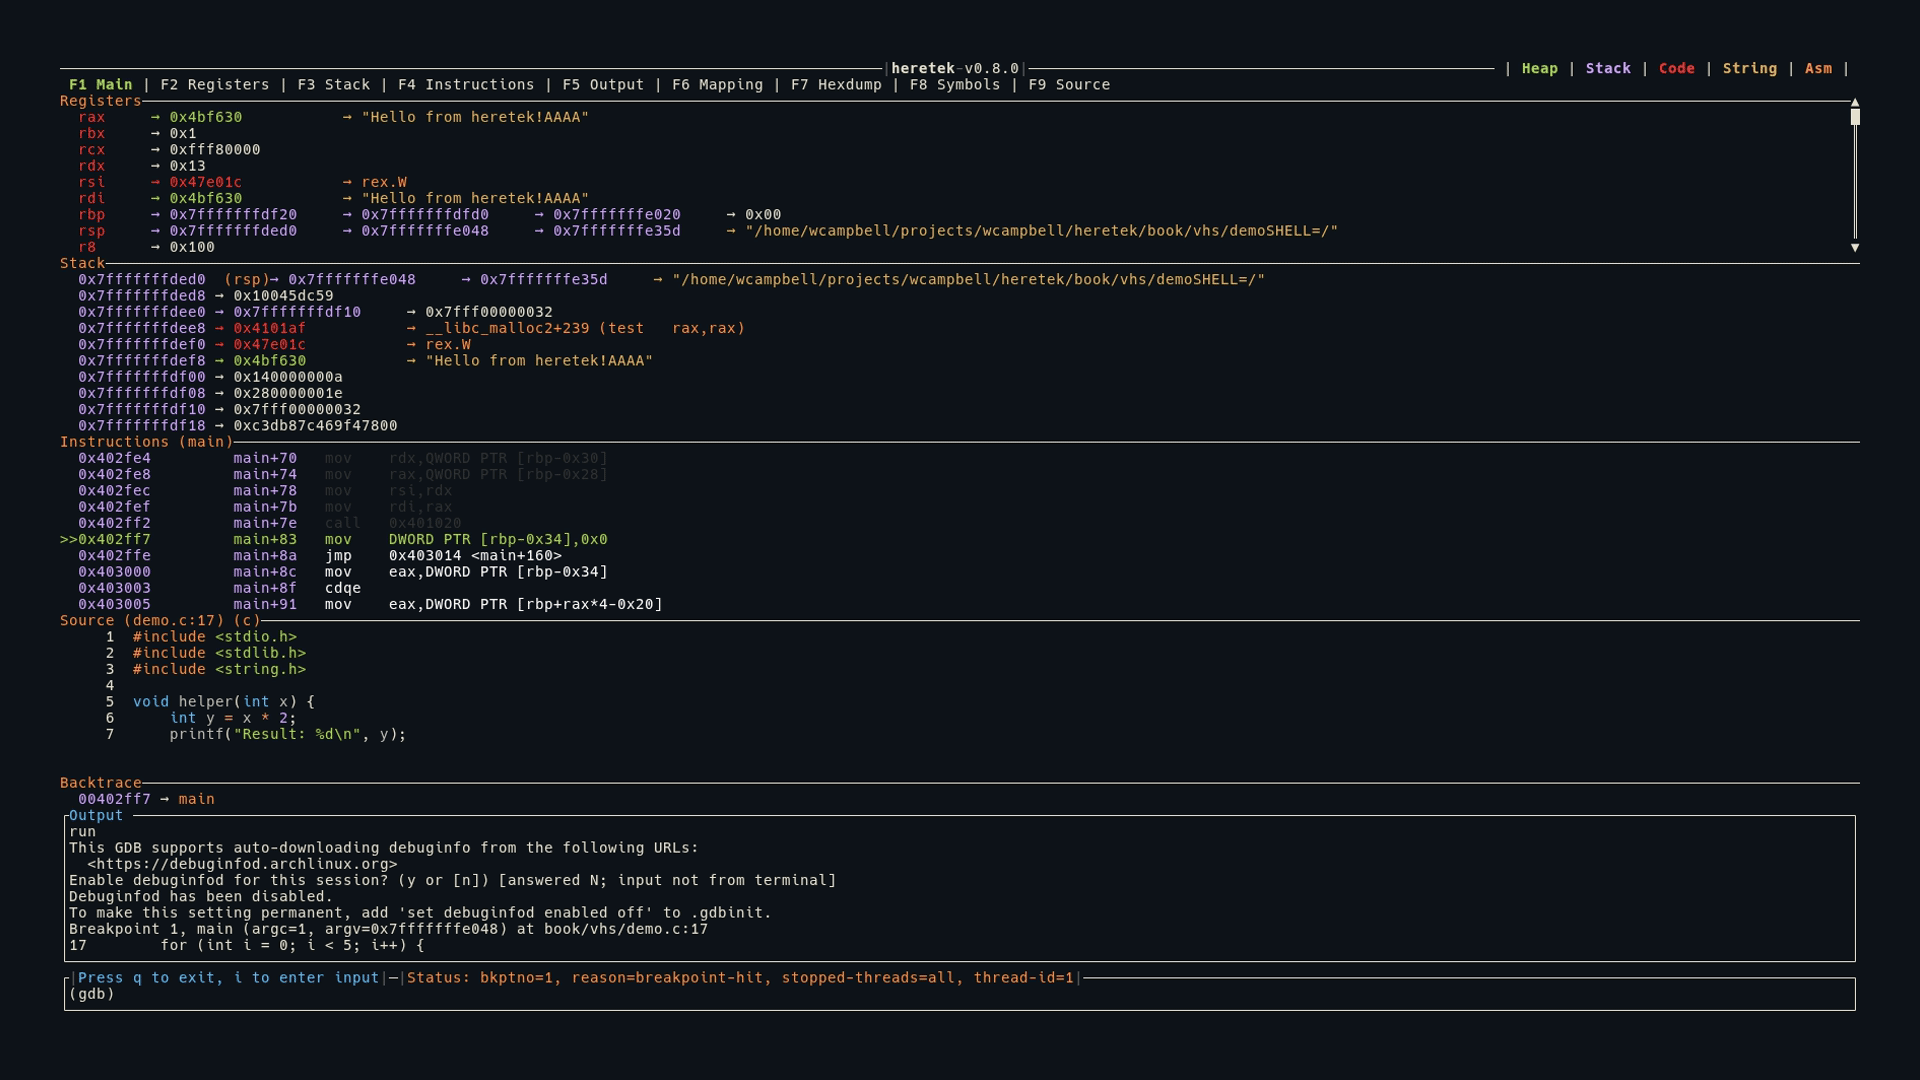1920x1080 pixels.
Task: Click source line #include <string.h>
Action: (219, 670)
